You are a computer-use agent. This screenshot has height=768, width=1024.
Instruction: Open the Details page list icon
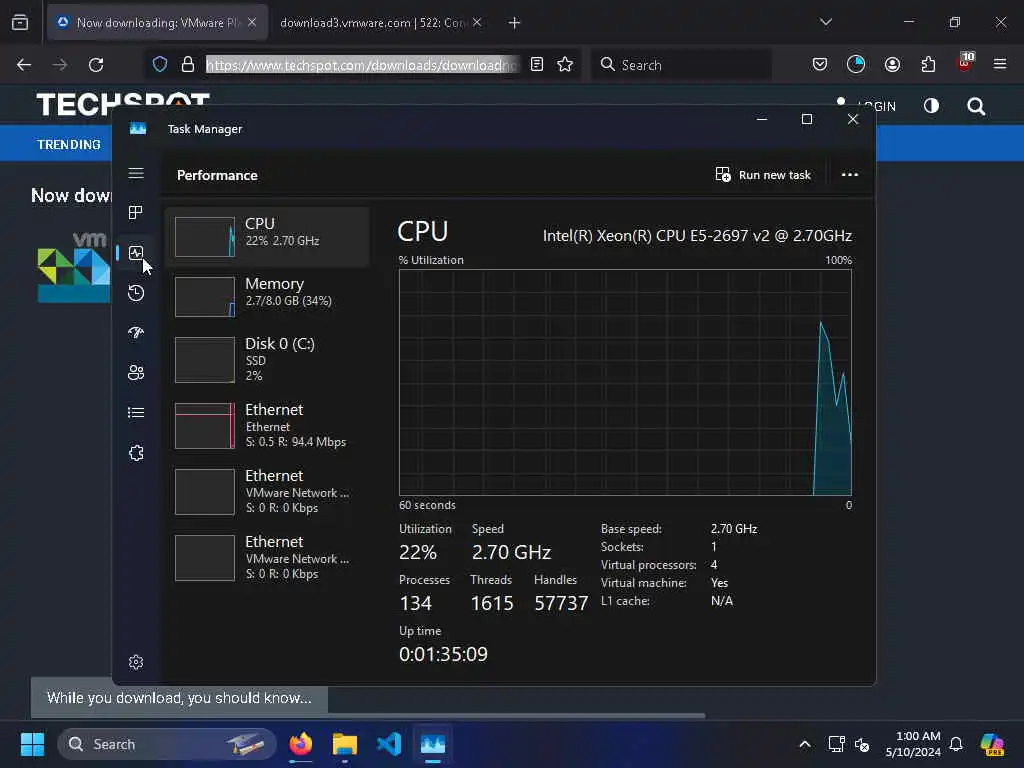[x=136, y=413]
